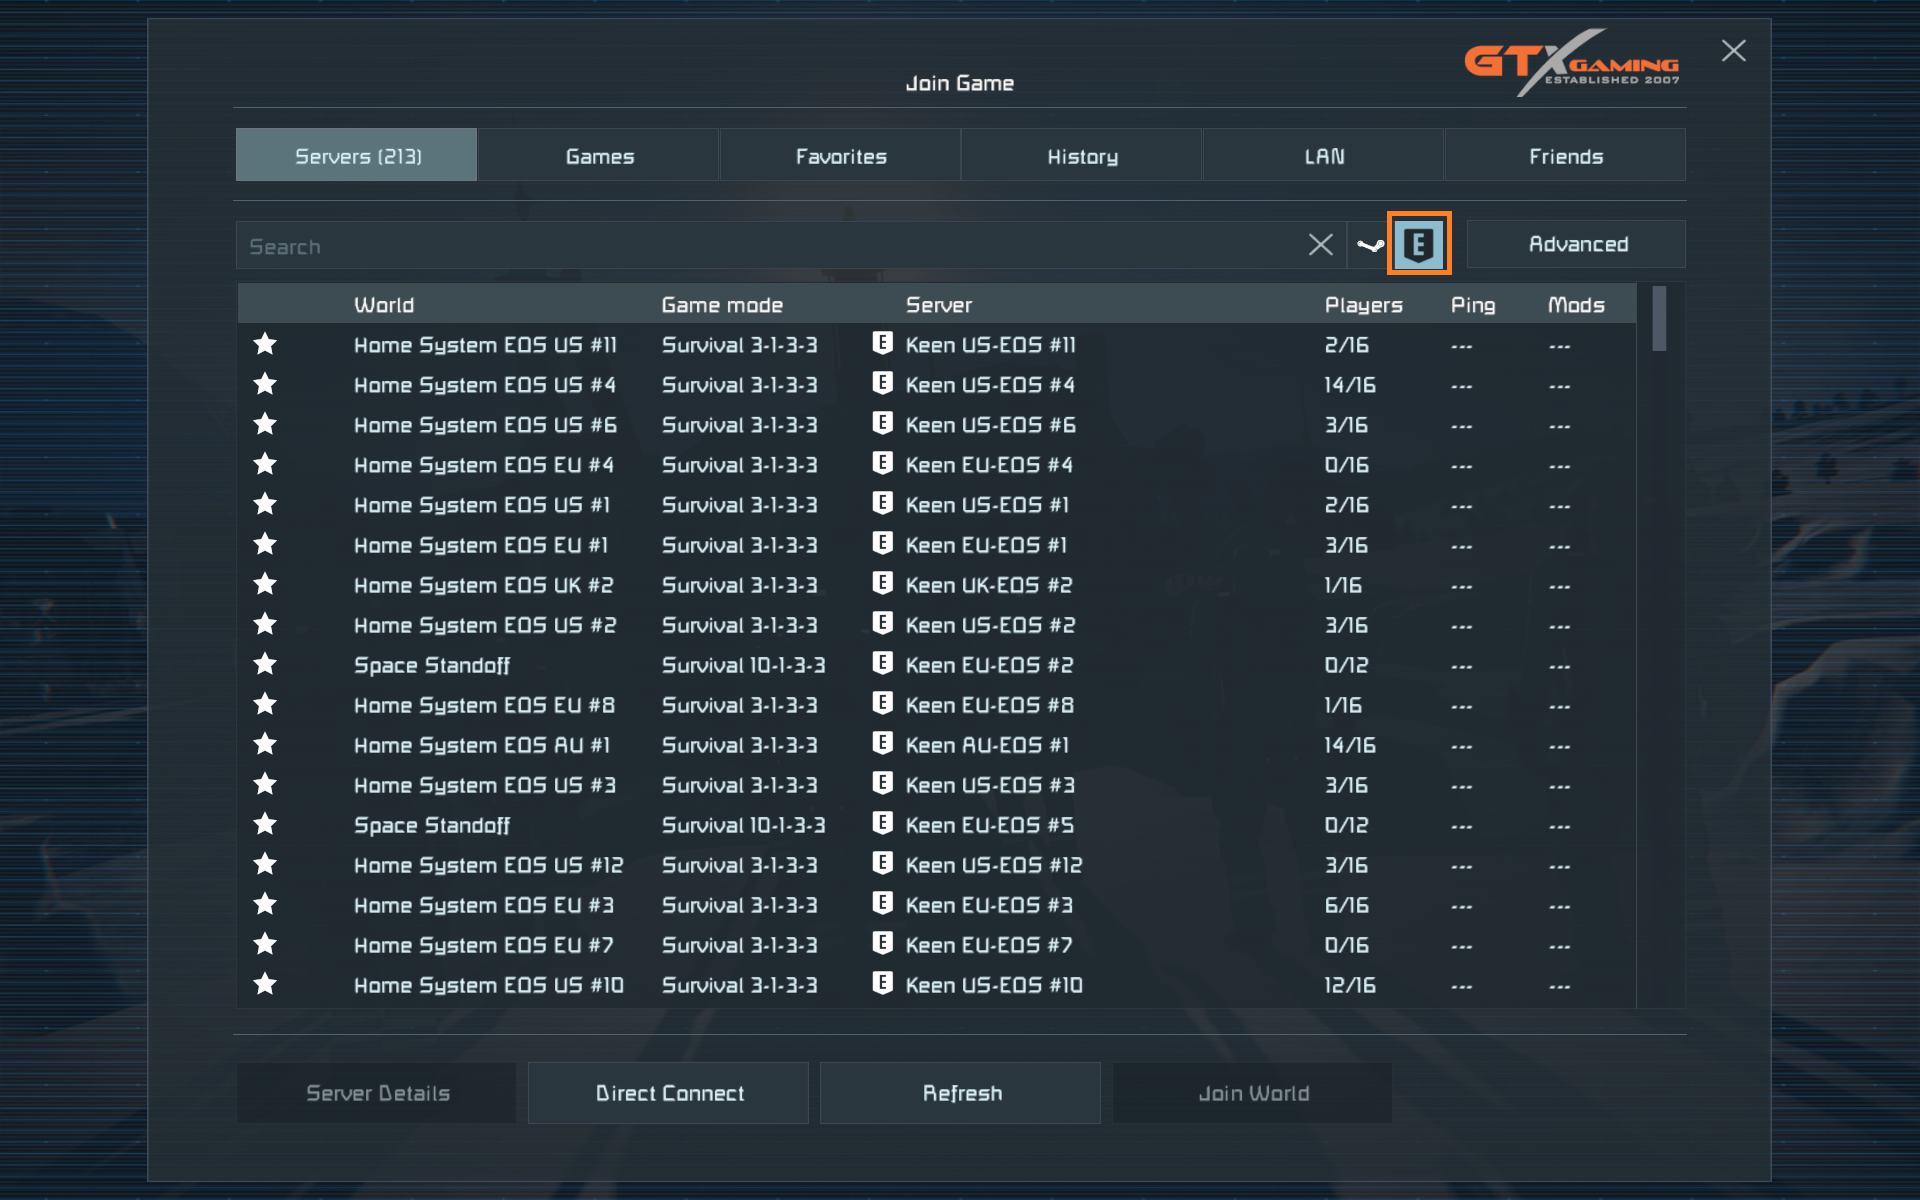Image resolution: width=1920 pixels, height=1200 pixels.
Task: Toggle favorite star for Home System EOS US #10
Action: tap(265, 985)
